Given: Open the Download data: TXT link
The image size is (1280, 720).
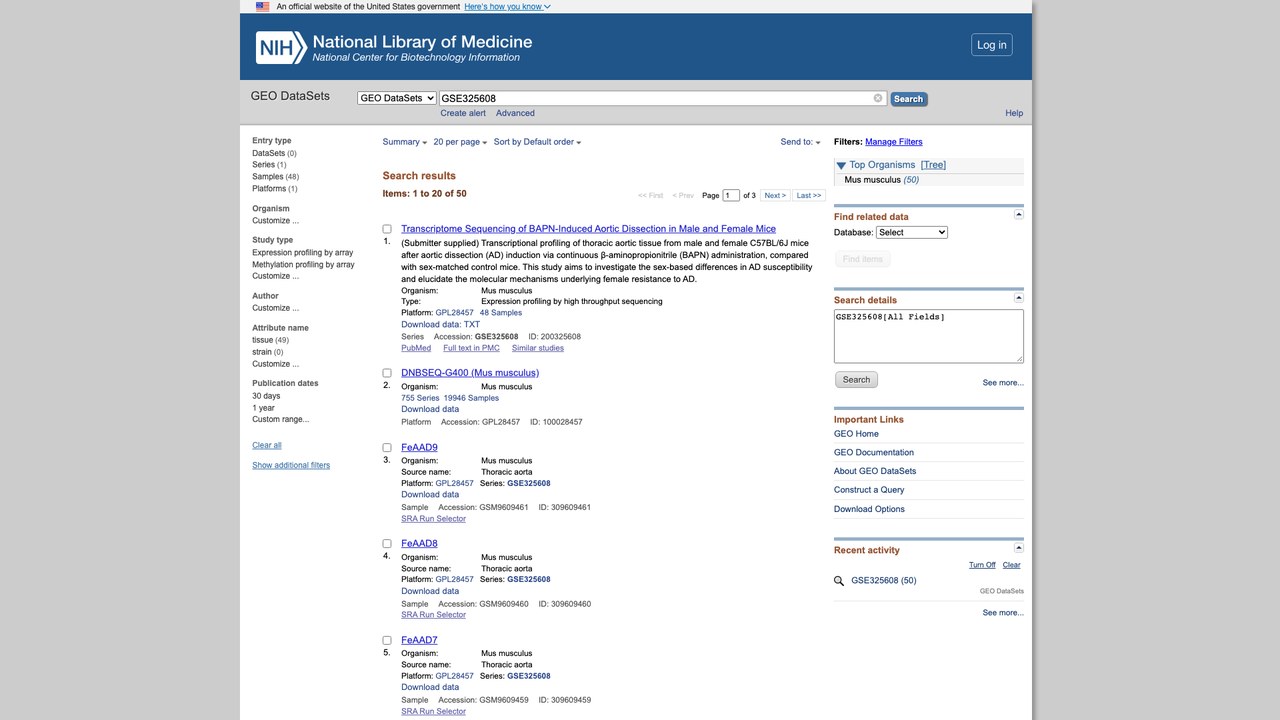Looking at the screenshot, I should point(441,325).
